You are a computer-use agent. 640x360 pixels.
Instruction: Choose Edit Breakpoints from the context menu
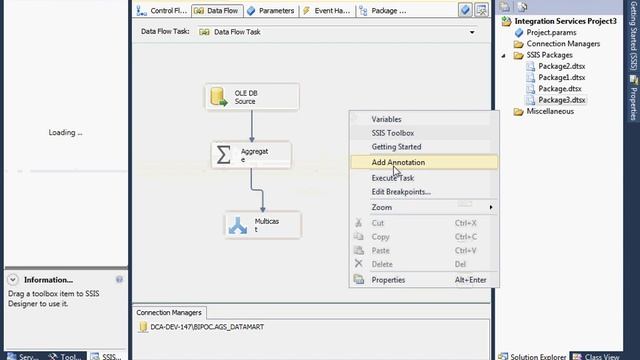tap(424, 192)
